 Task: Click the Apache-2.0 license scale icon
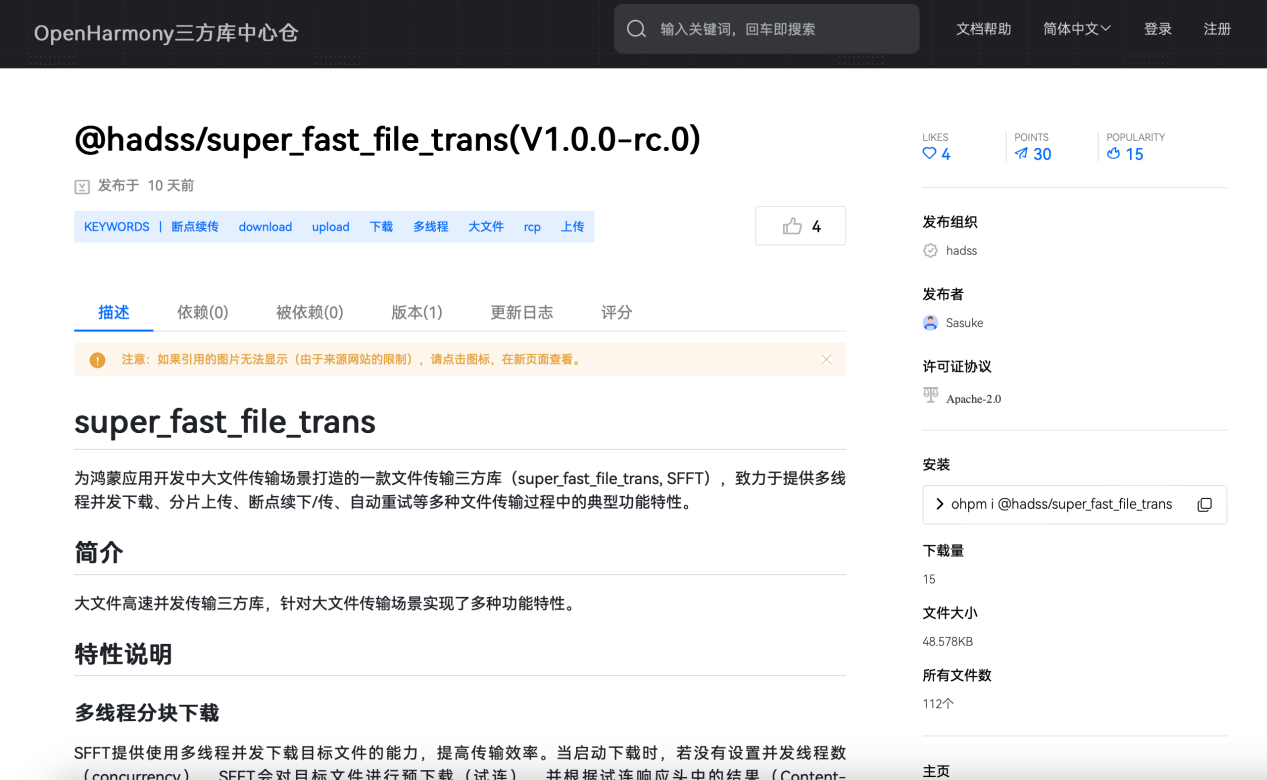click(930, 394)
